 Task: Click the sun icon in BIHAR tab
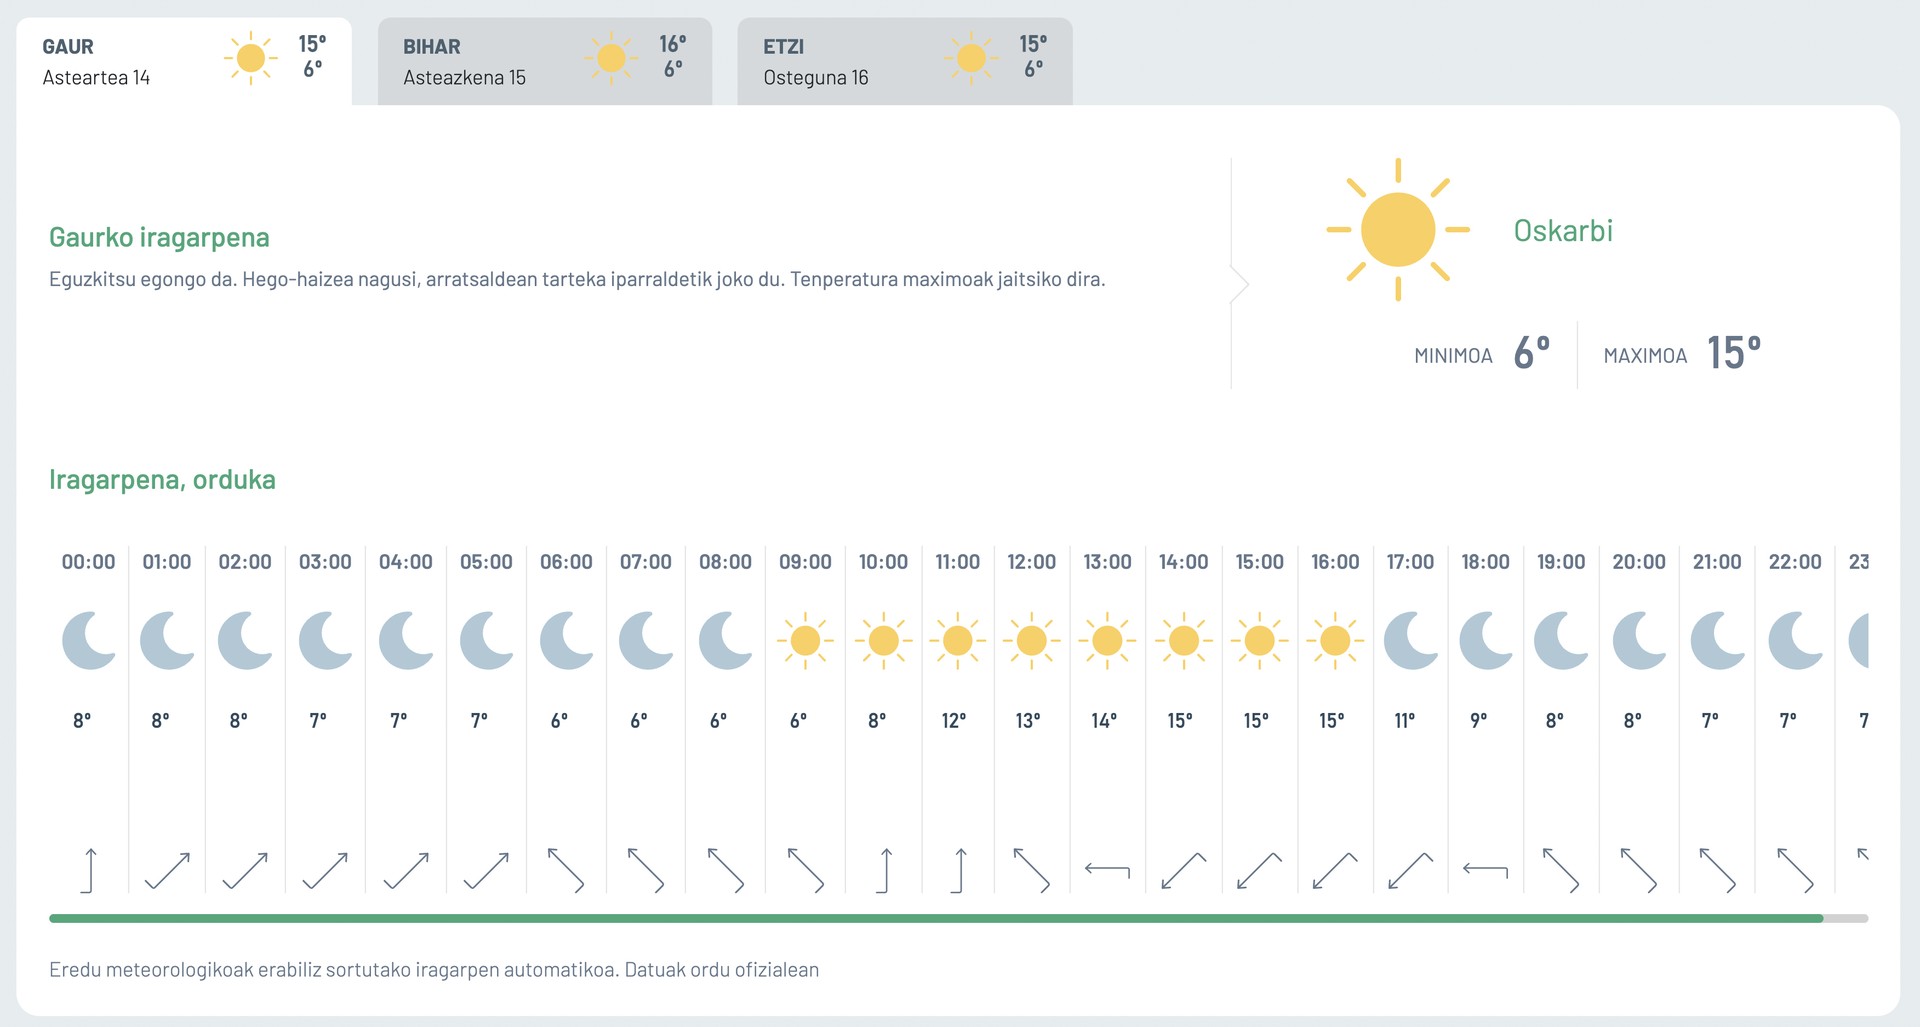point(611,59)
